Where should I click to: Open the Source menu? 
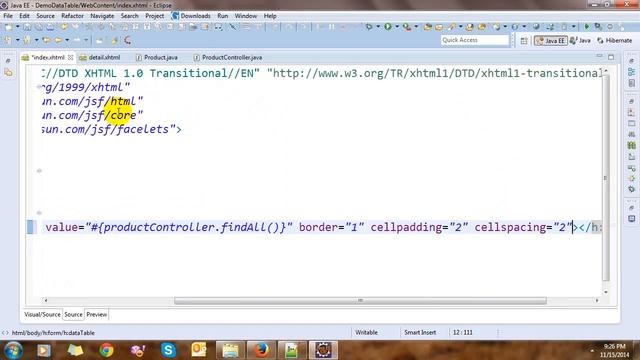tap(45, 16)
